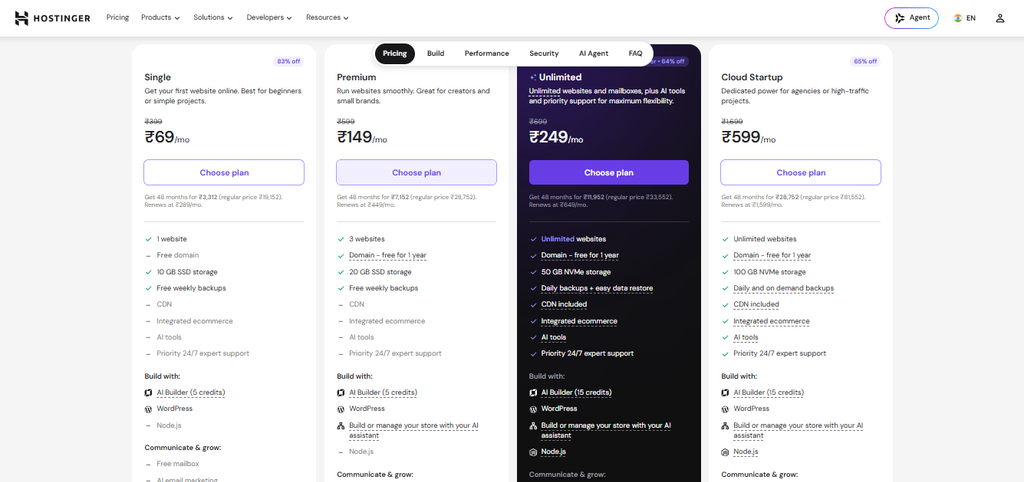Select the Pricing pill tab

coord(394,54)
